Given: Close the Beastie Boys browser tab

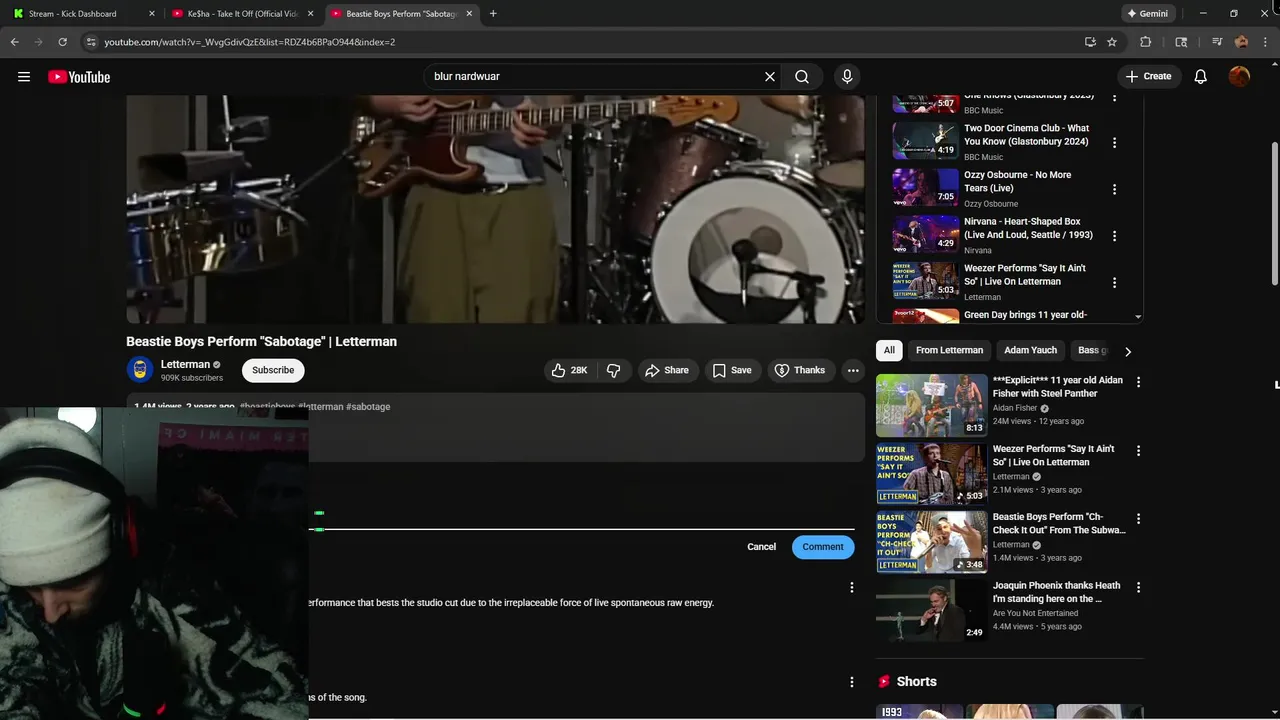Looking at the screenshot, I should coord(469,13).
